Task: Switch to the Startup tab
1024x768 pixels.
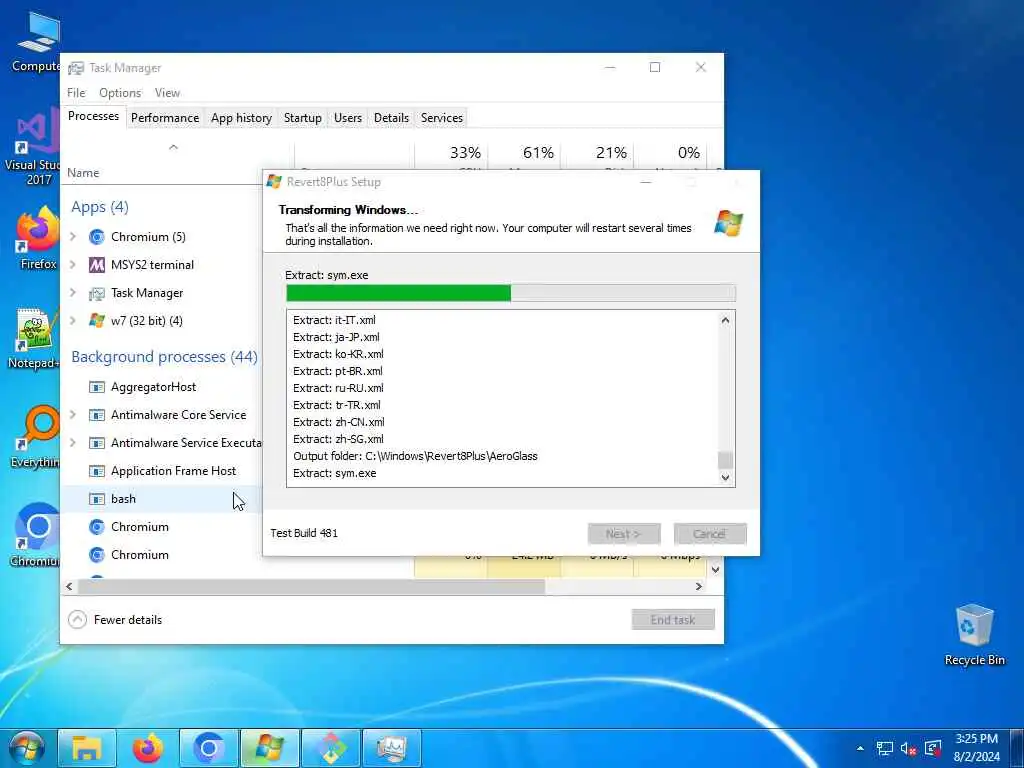Action: point(302,118)
